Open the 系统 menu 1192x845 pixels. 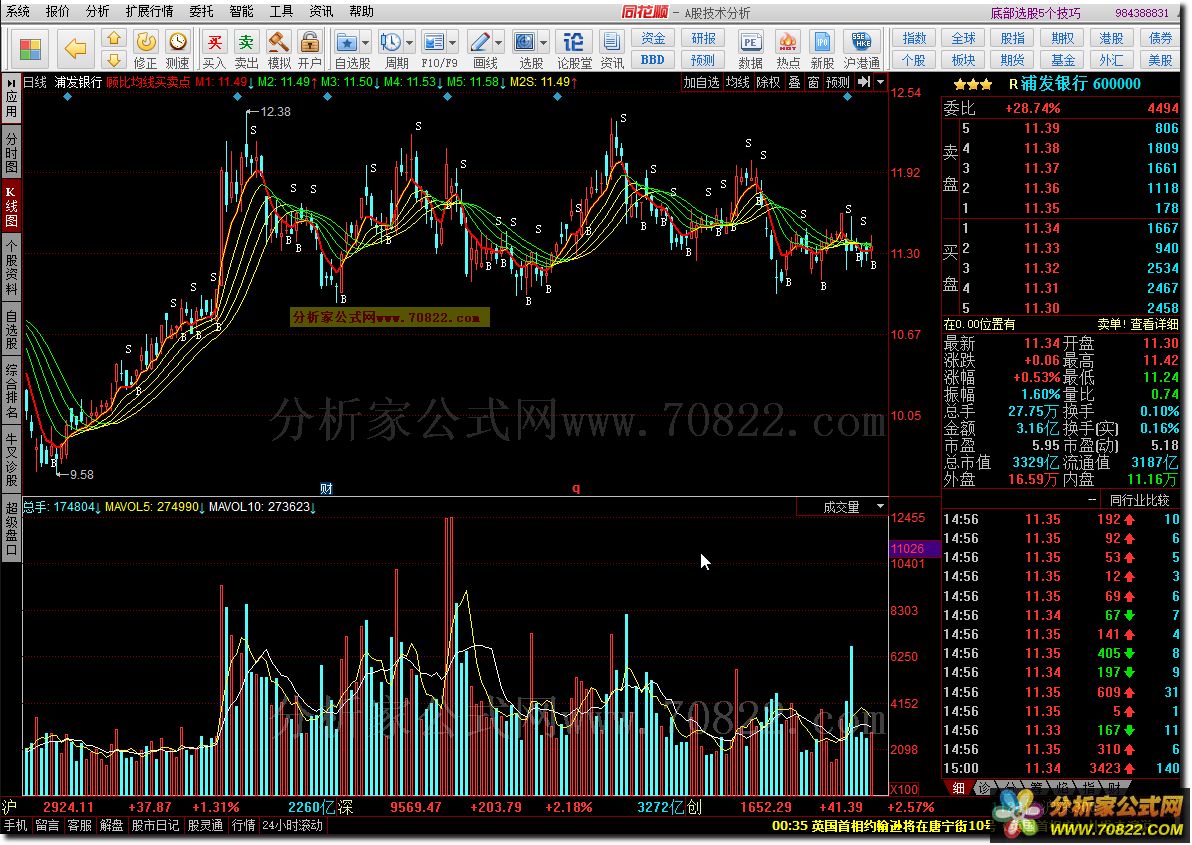(x=18, y=11)
